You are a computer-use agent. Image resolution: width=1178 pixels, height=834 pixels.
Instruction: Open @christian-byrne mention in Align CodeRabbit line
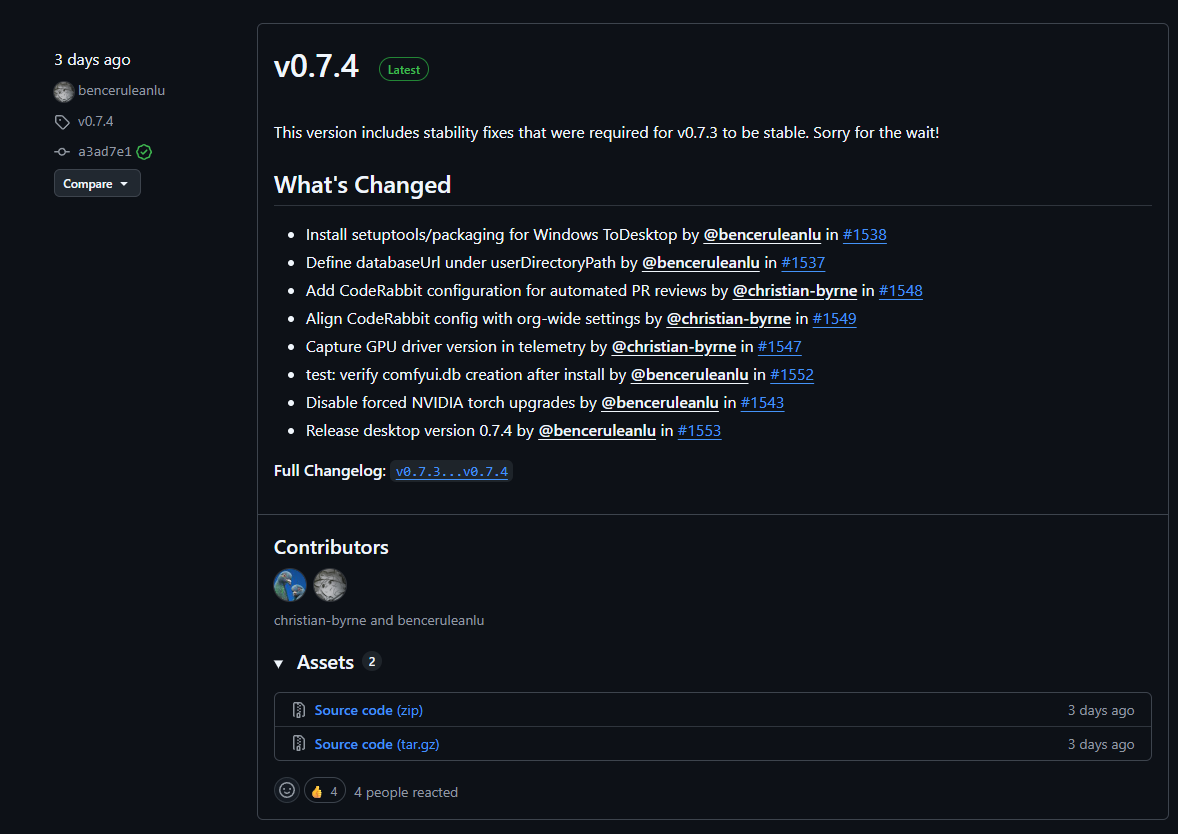[x=729, y=319]
